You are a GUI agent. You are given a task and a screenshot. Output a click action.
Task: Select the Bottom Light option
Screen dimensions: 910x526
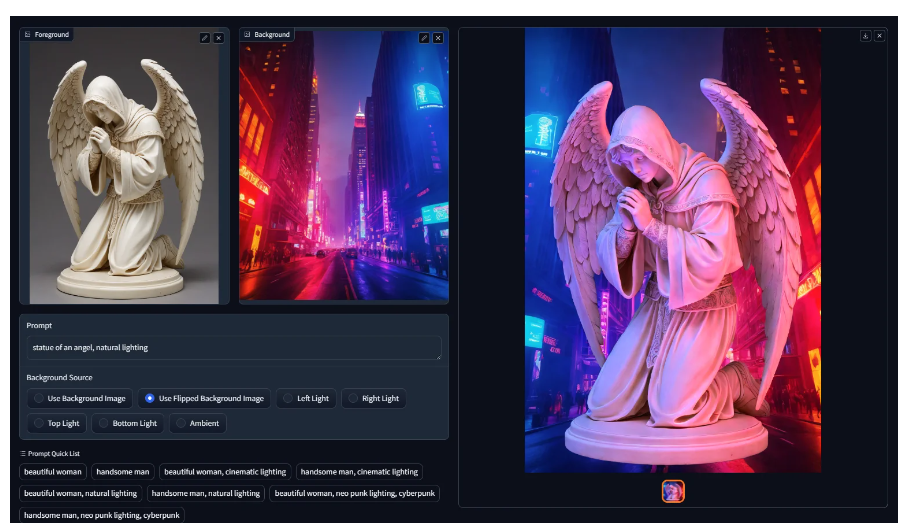click(127, 423)
